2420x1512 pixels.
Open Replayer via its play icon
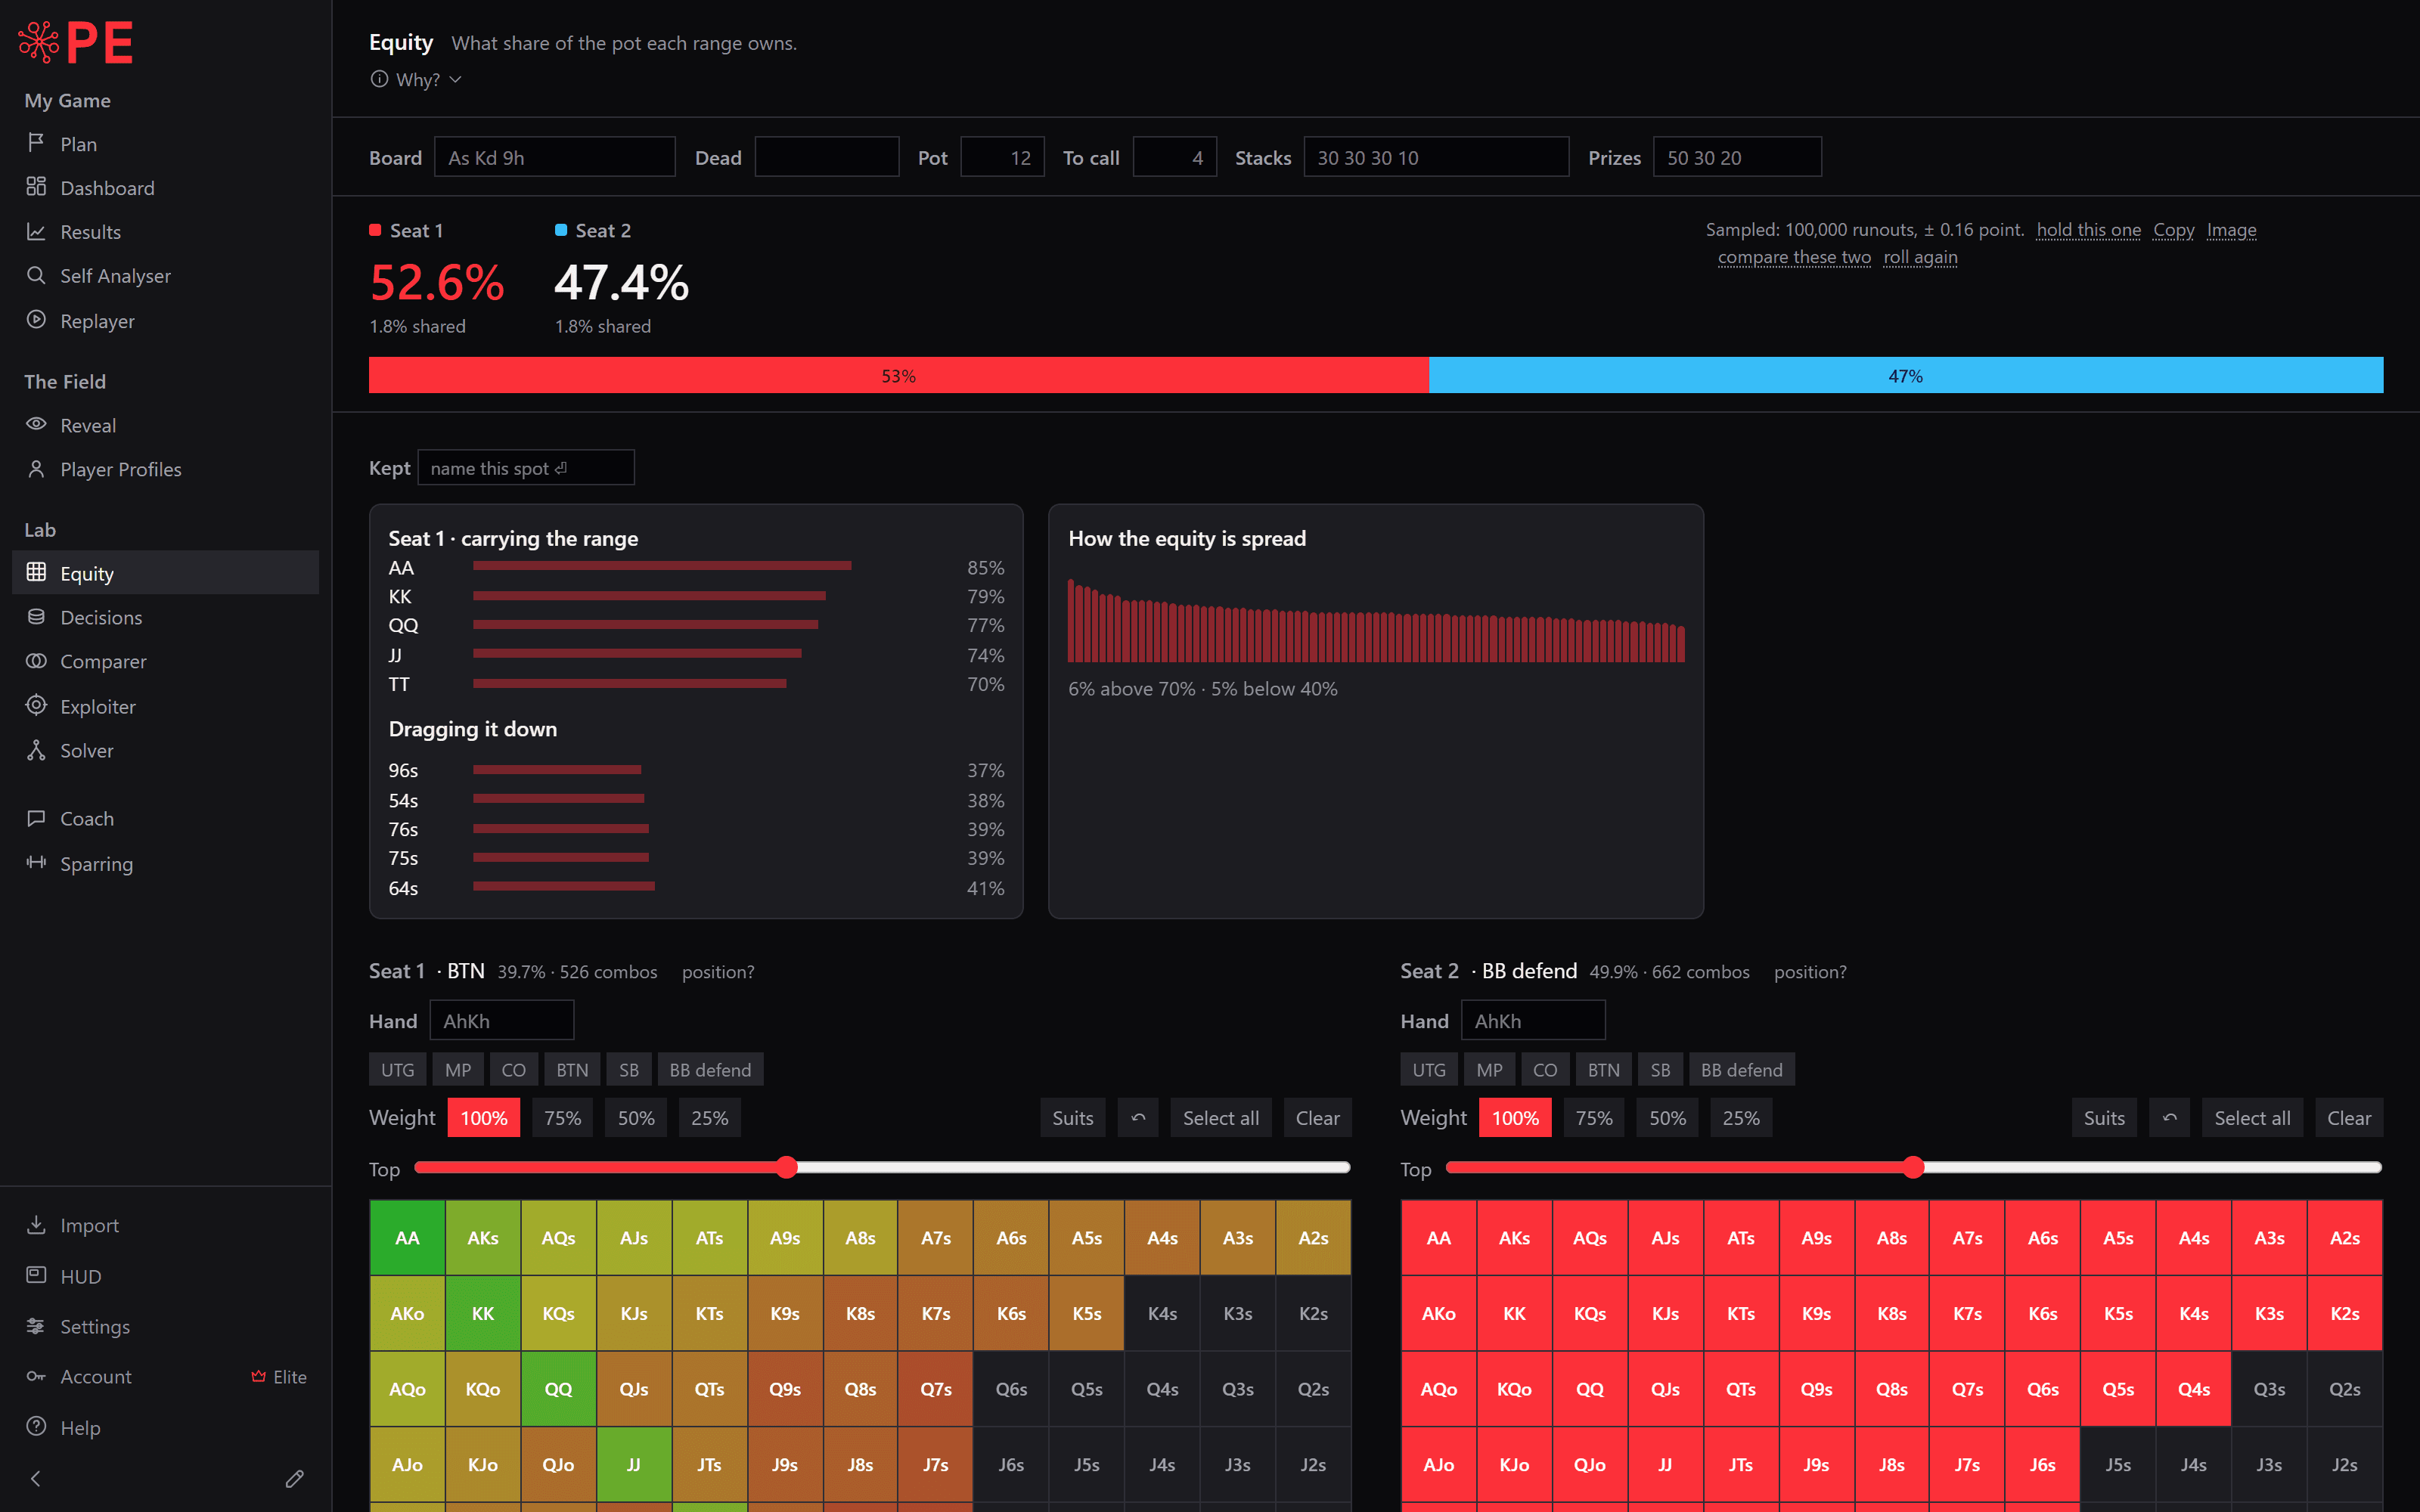(36, 320)
